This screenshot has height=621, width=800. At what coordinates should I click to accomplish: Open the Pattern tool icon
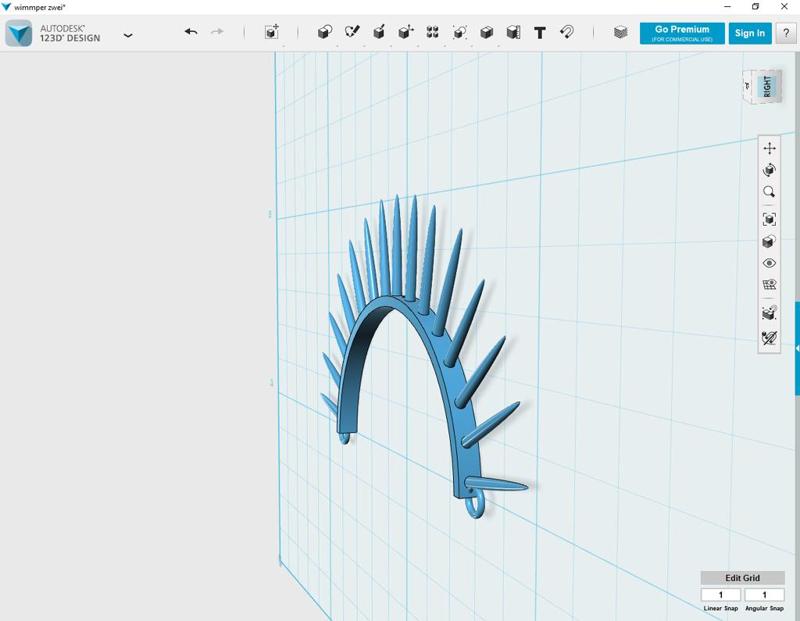[x=433, y=32]
